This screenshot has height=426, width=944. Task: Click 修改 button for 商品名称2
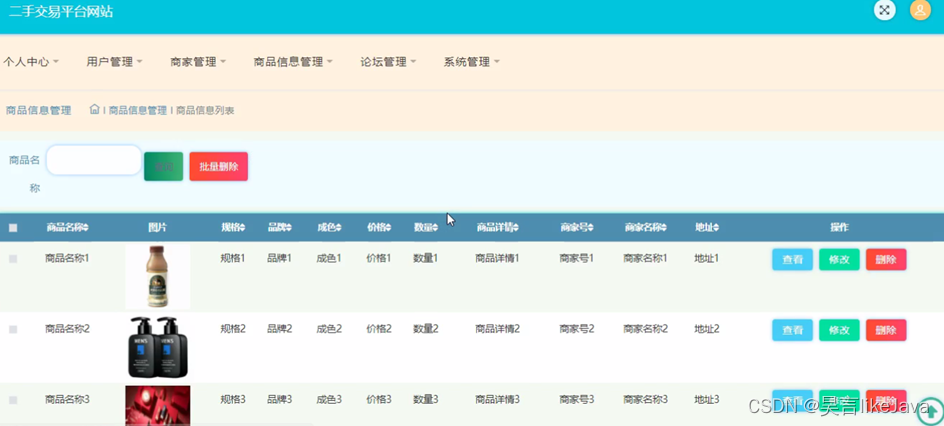tap(839, 330)
